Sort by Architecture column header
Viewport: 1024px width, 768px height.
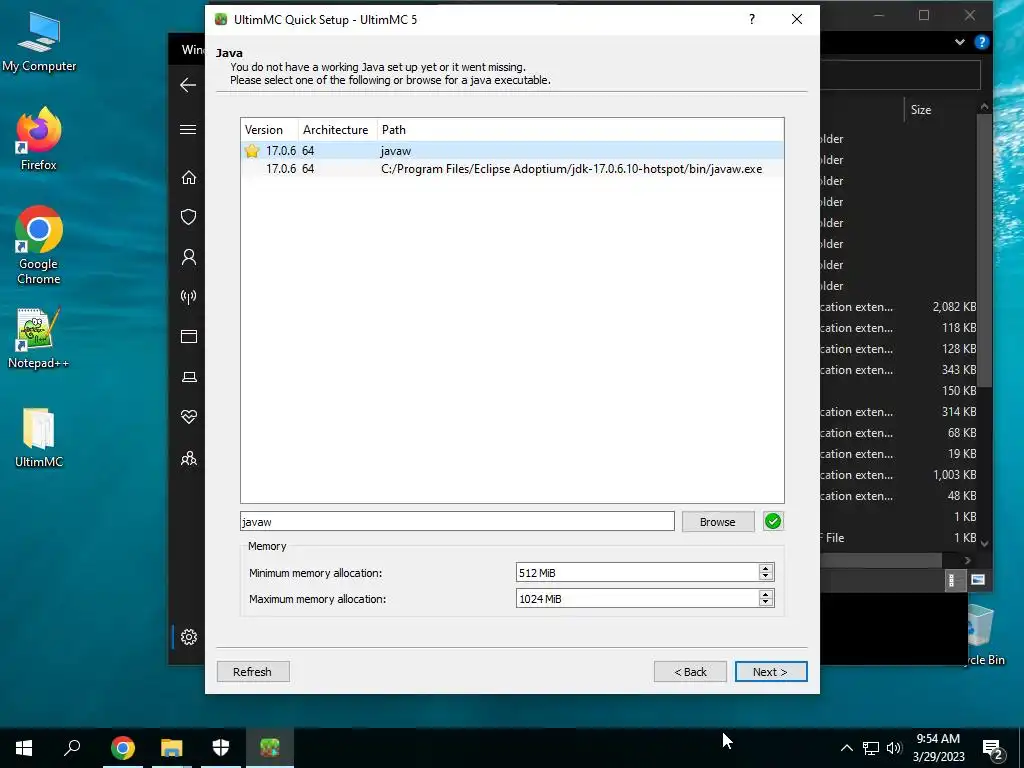(338, 129)
